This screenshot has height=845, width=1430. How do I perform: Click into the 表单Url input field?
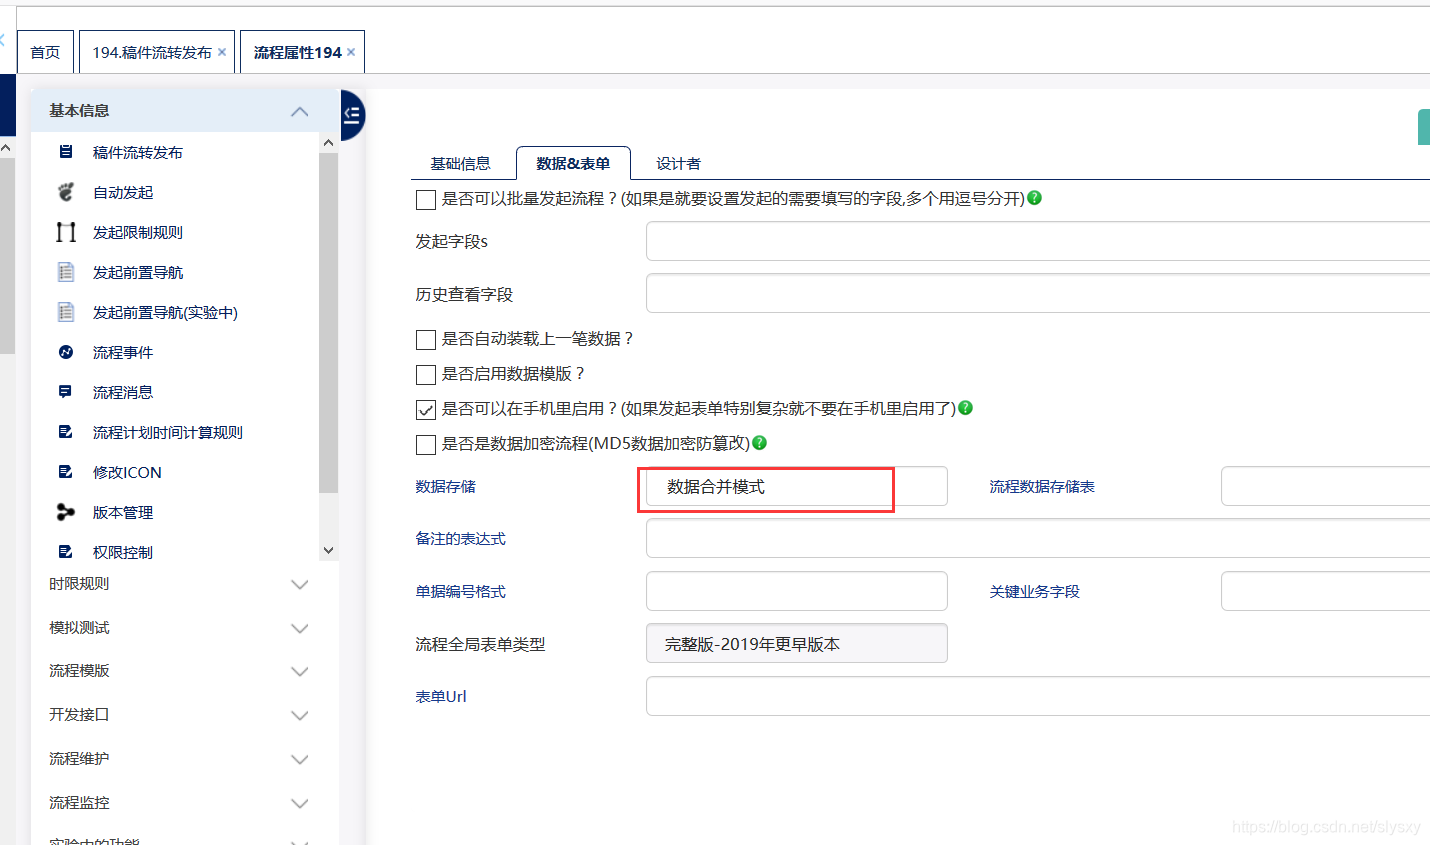coord(1038,696)
